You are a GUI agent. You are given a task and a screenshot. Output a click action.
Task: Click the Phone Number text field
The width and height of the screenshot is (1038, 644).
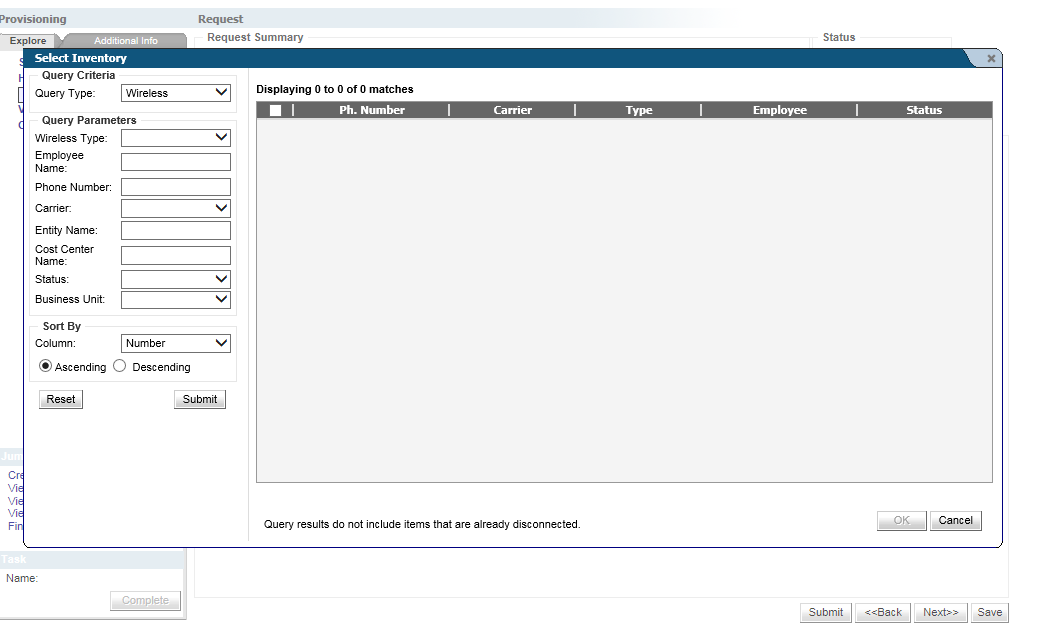pyautogui.click(x=175, y=187)
